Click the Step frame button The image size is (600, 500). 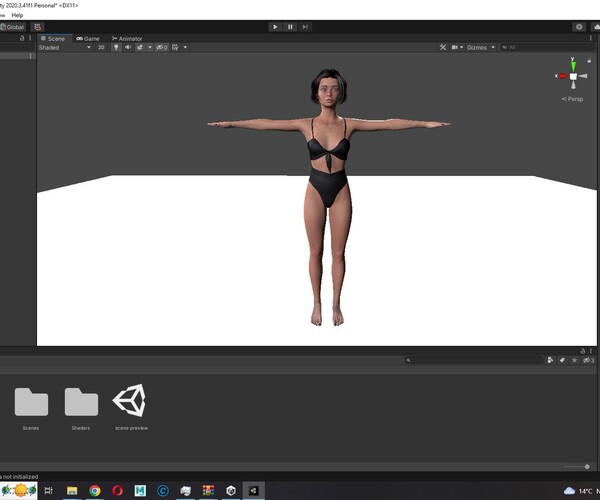pos(305,27)
